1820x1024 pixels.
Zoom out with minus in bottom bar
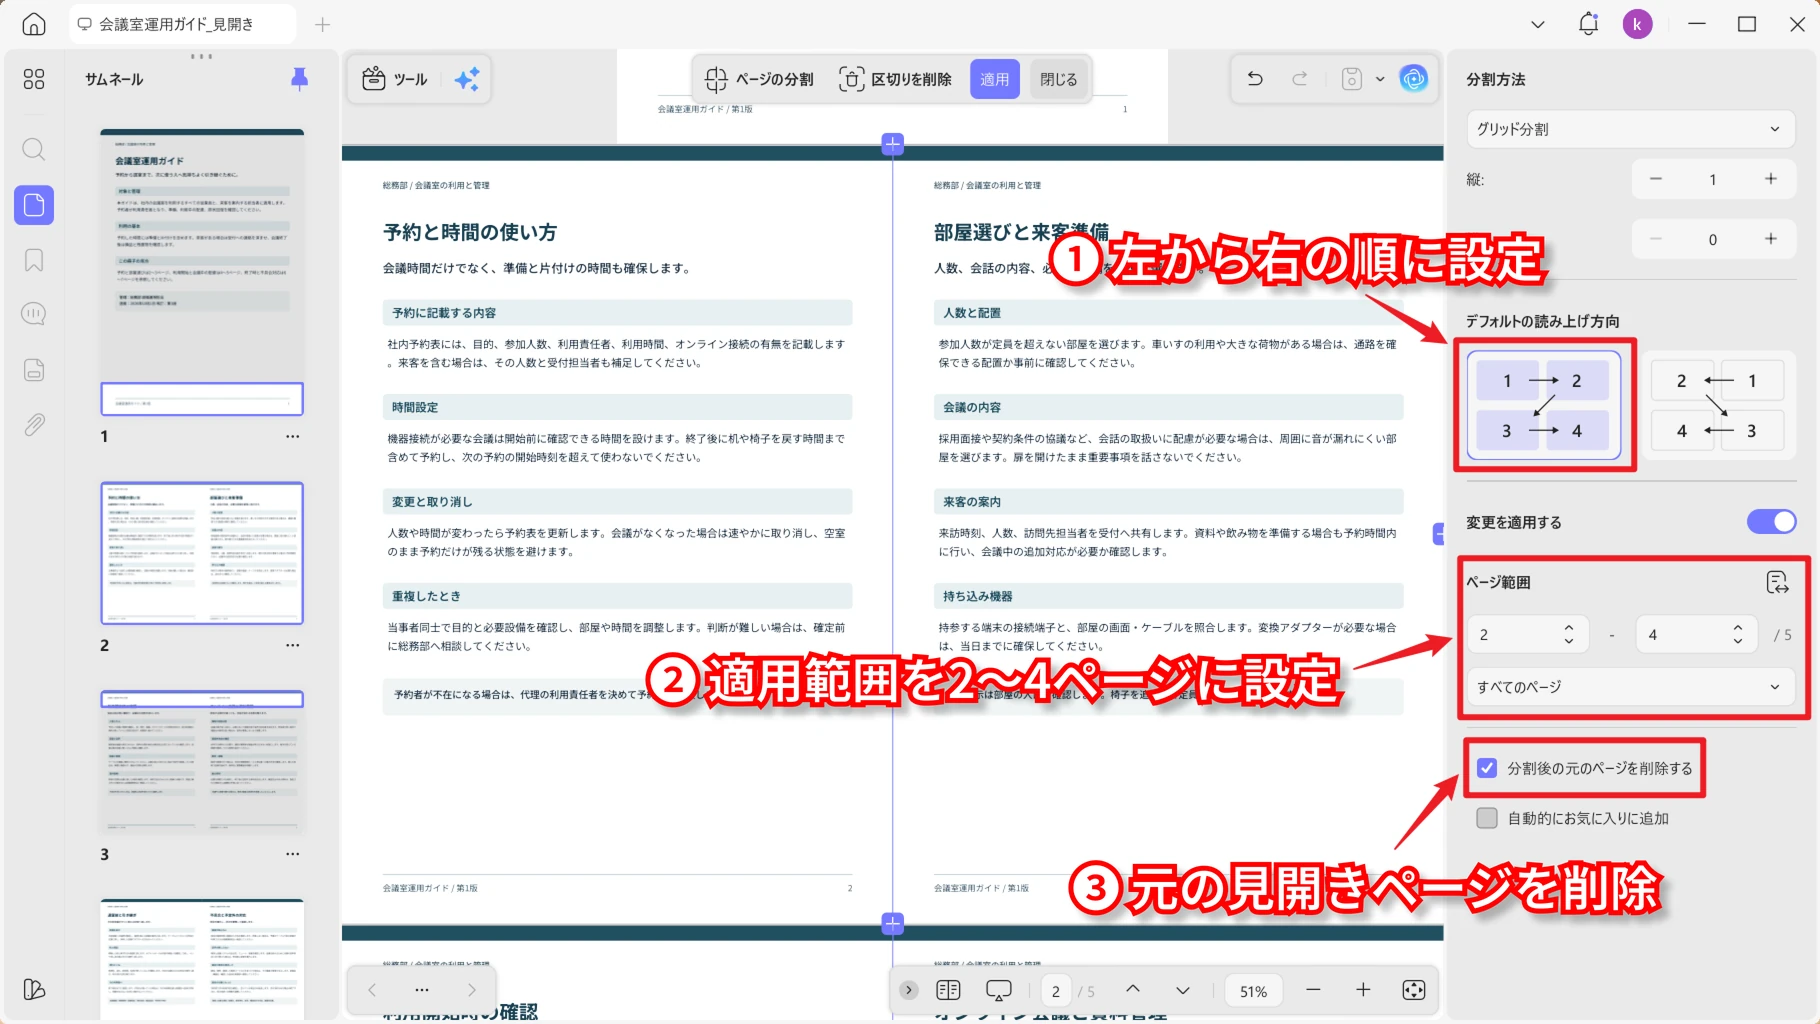pyautogui.click(x=1313, y=990)
